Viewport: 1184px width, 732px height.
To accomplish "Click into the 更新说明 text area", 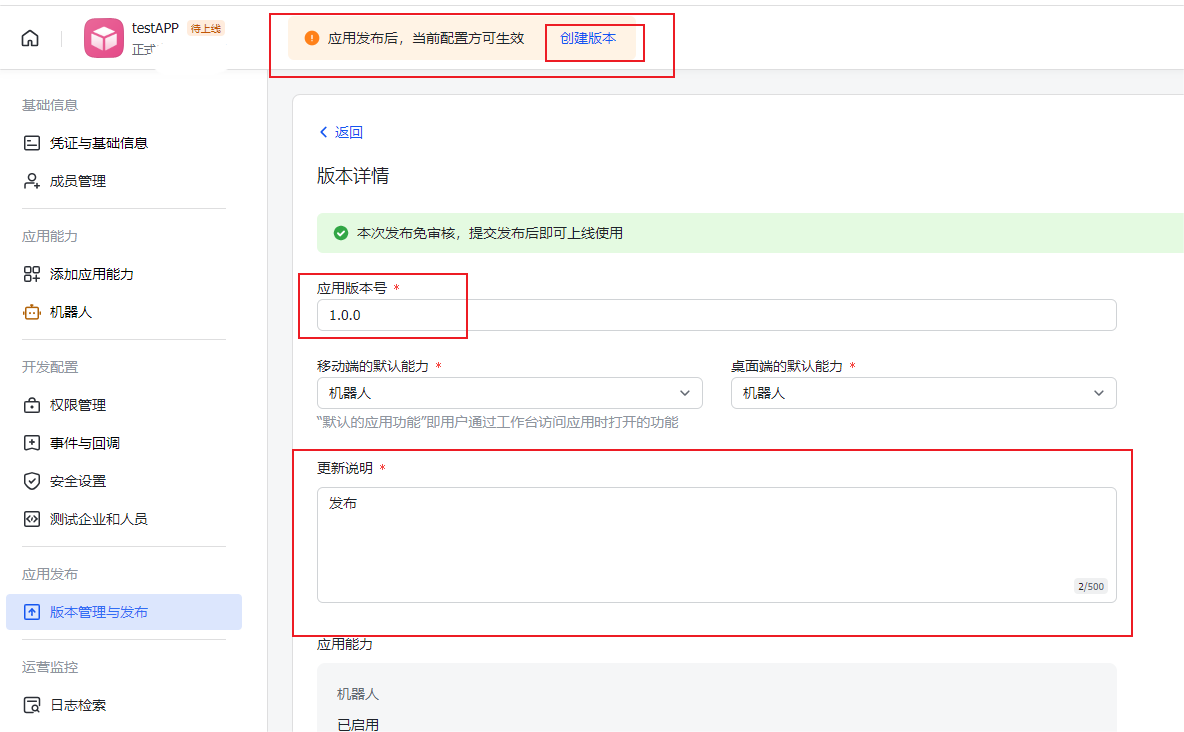I will click(x=716, y=545).
